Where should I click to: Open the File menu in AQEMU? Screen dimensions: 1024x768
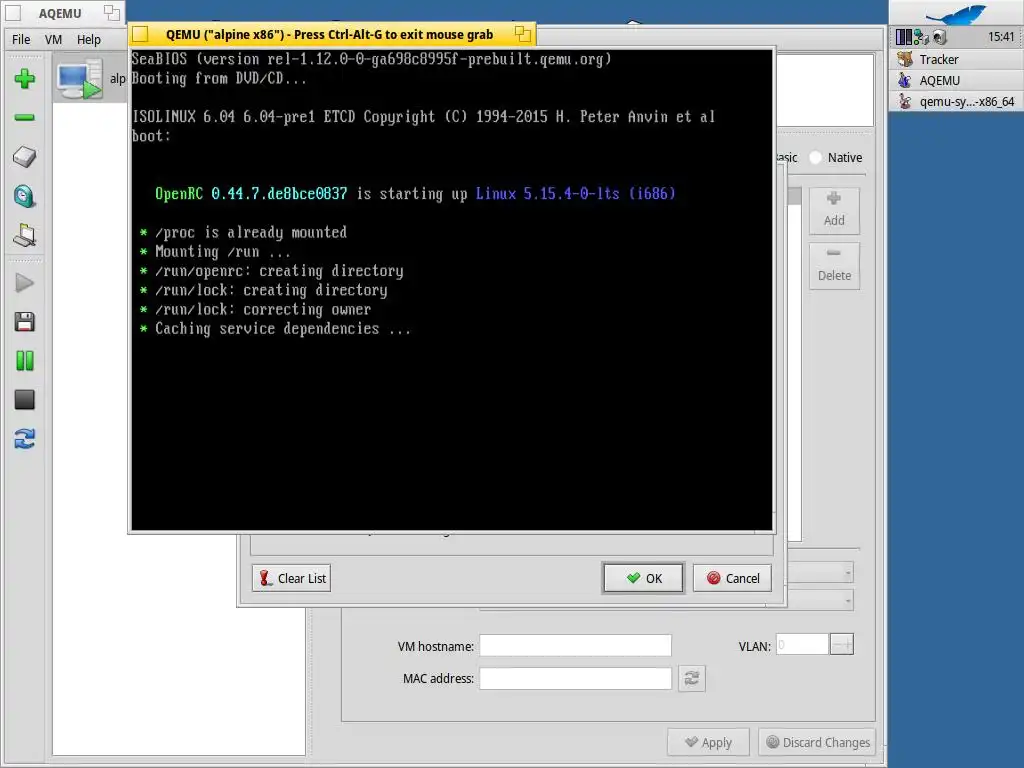pyautogui.click(x=21, y=39)
